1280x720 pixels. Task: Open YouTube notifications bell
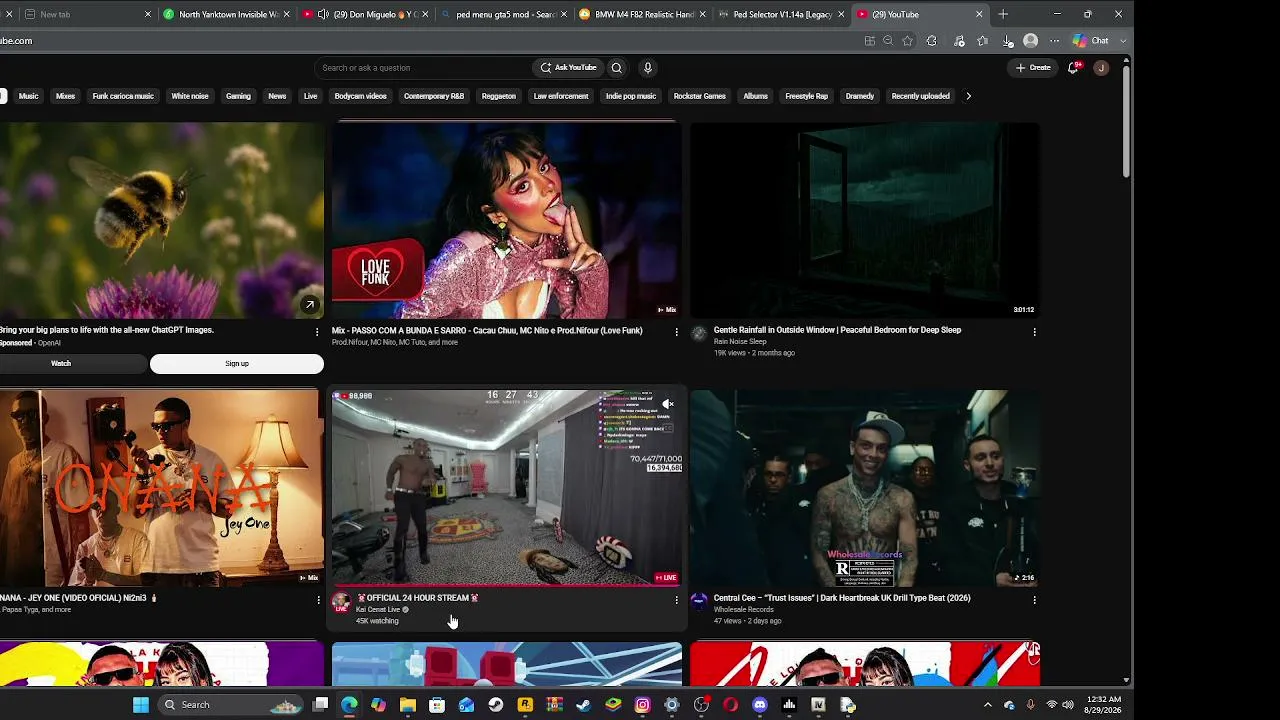[x=1073, y=68]
